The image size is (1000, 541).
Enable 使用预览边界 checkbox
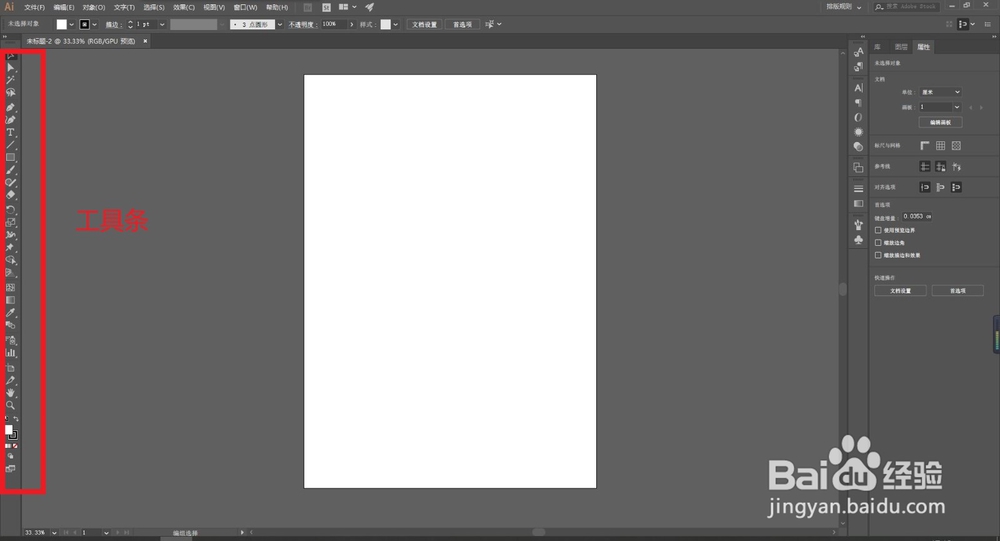878,230
